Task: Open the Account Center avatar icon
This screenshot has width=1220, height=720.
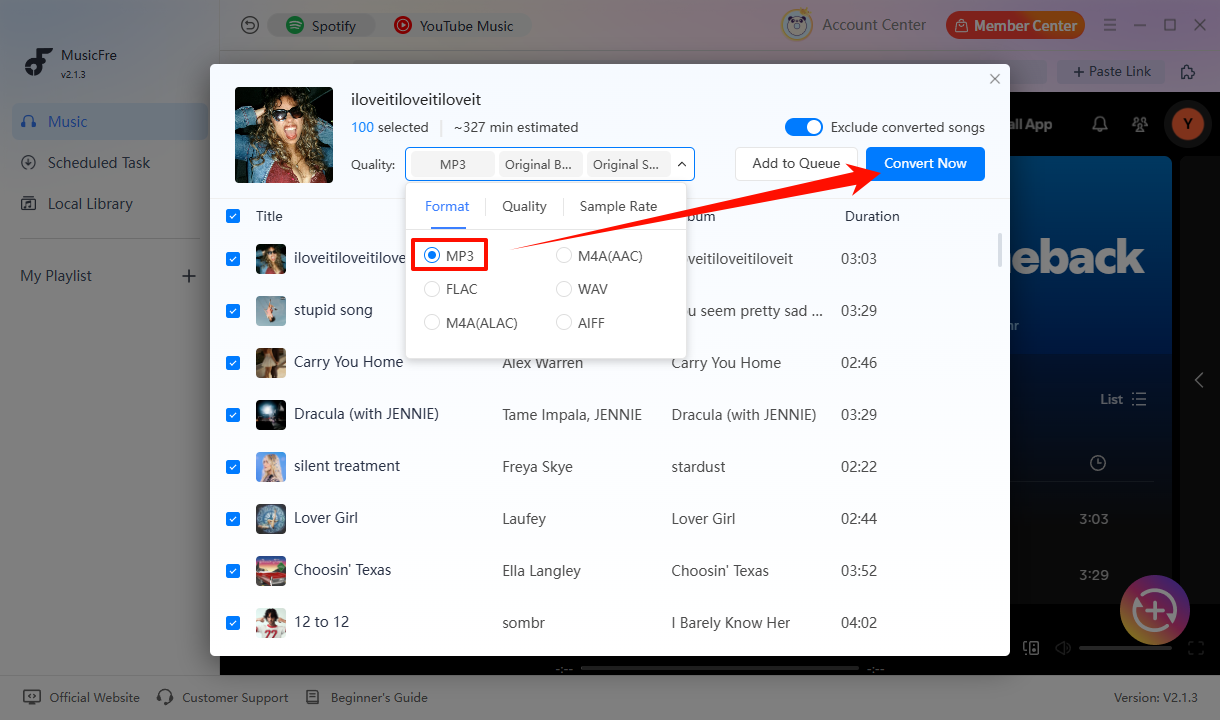Action: [796, 26]
